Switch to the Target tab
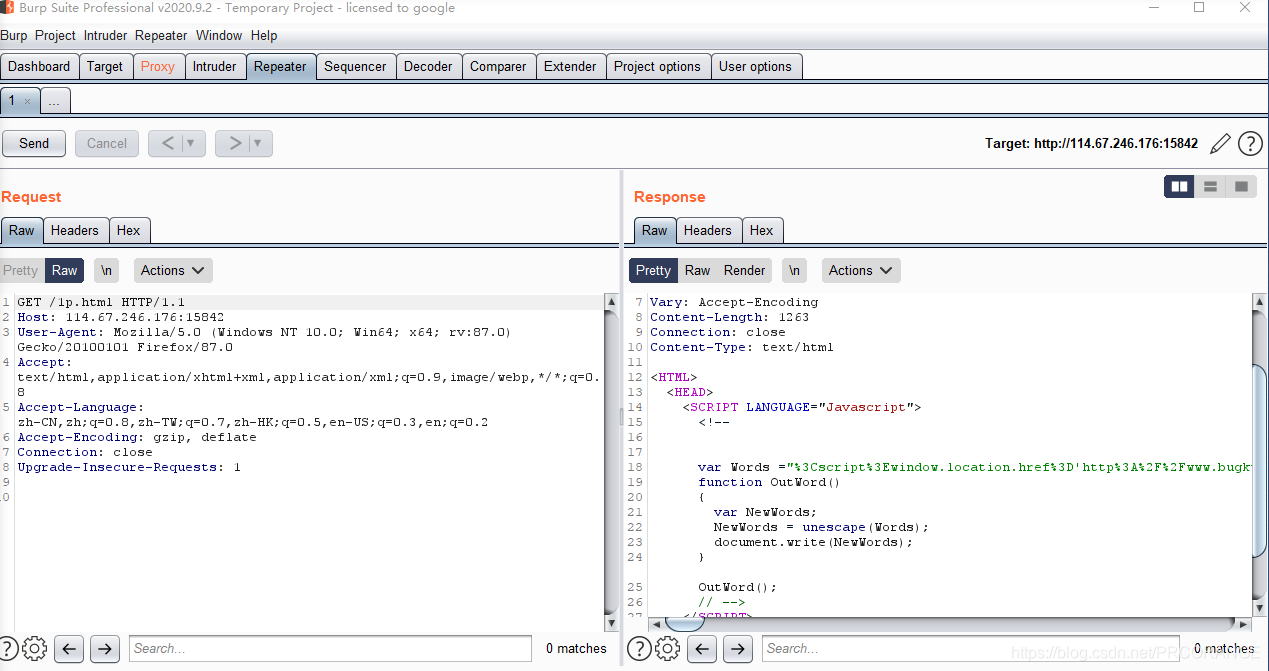The image size is (1269, 671). coord(105,66)
